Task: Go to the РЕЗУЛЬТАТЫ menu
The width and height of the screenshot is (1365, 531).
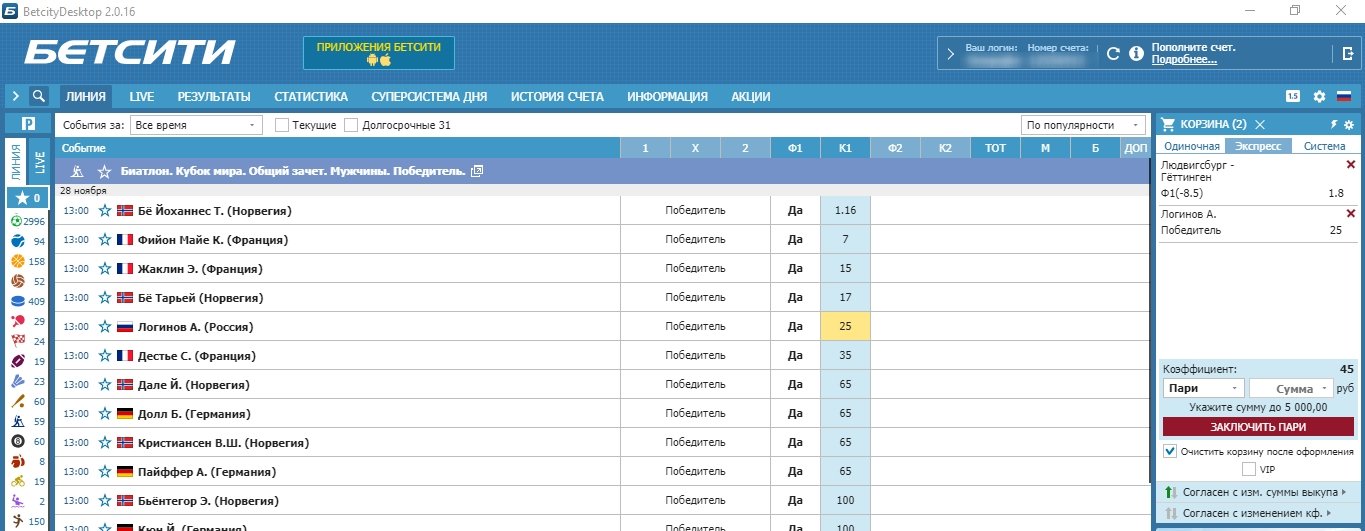Action: pyautogui.click(x=214, y=97)
